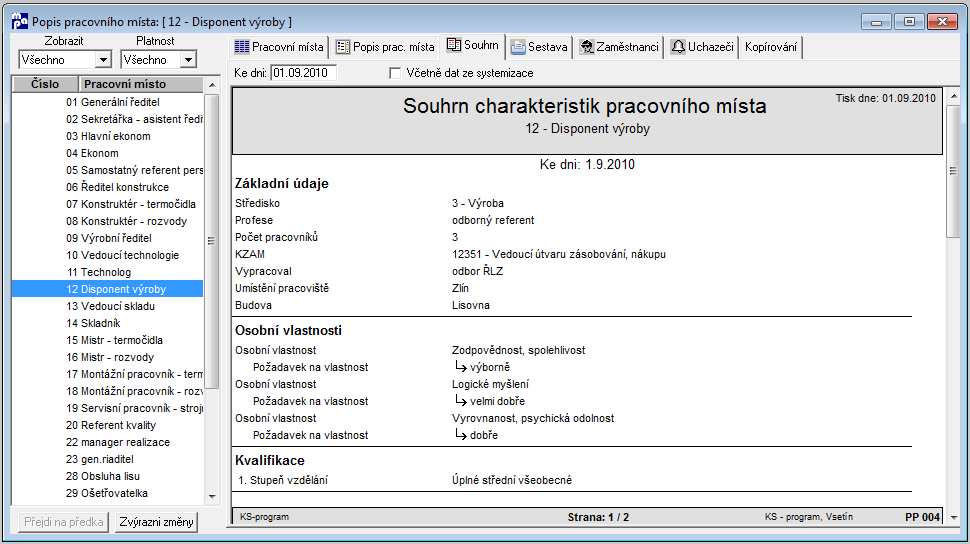Open the Platnost dropdown

click(x=188, y=60)
